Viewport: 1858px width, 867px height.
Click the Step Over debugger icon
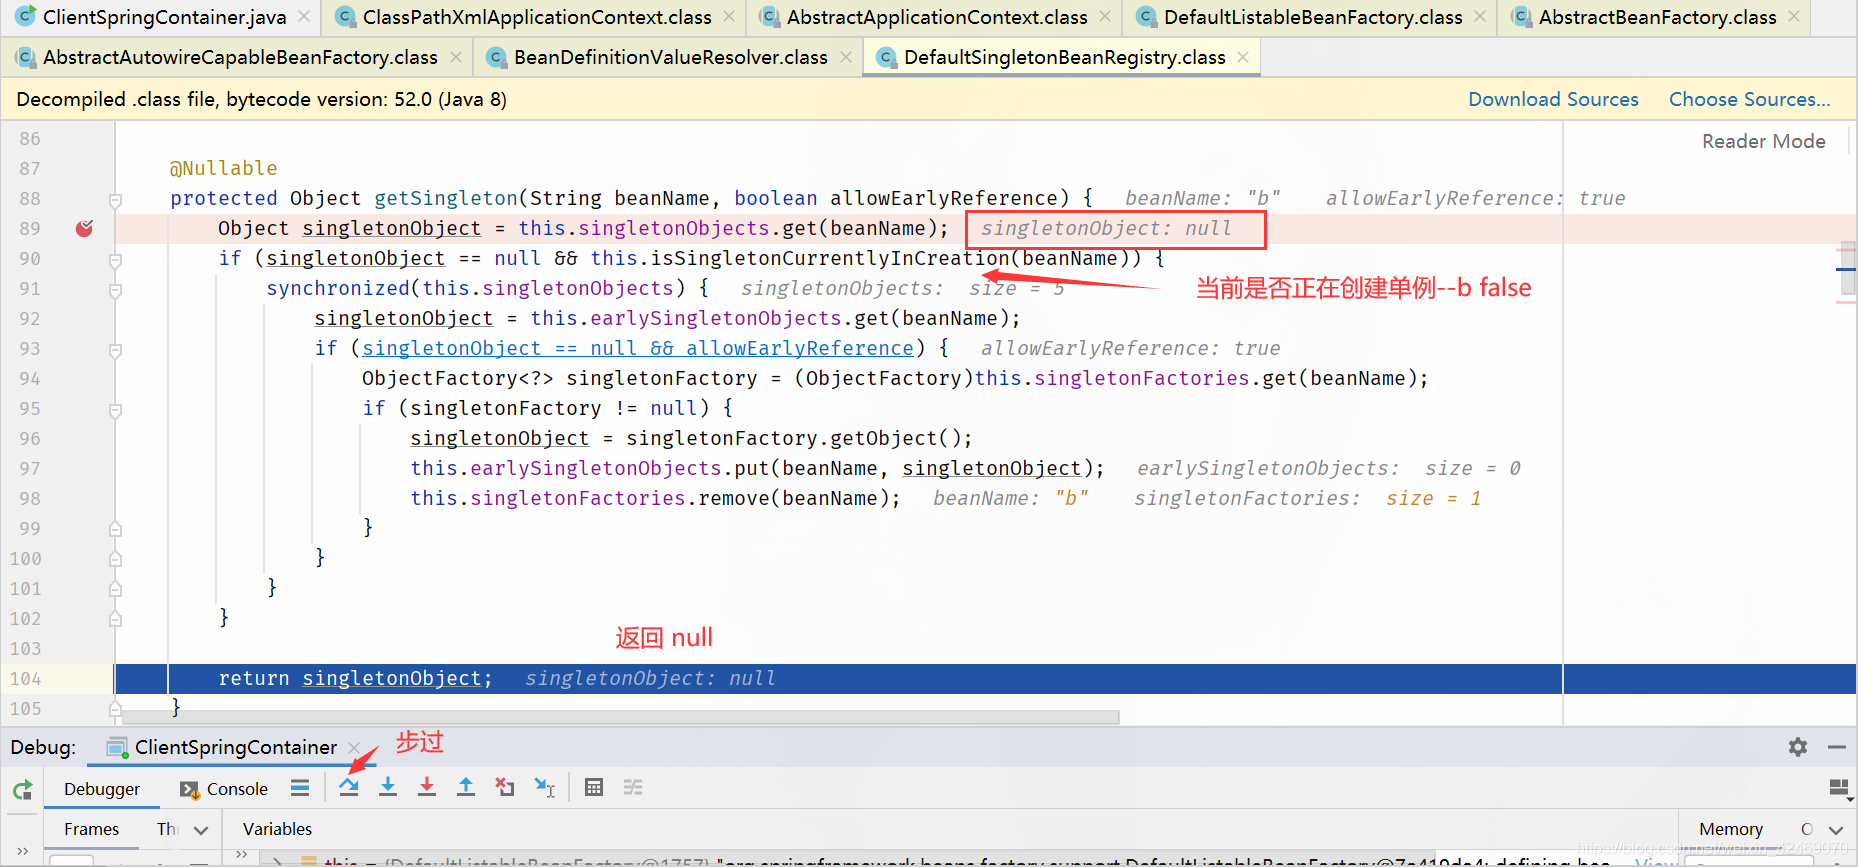pos(348,788)
